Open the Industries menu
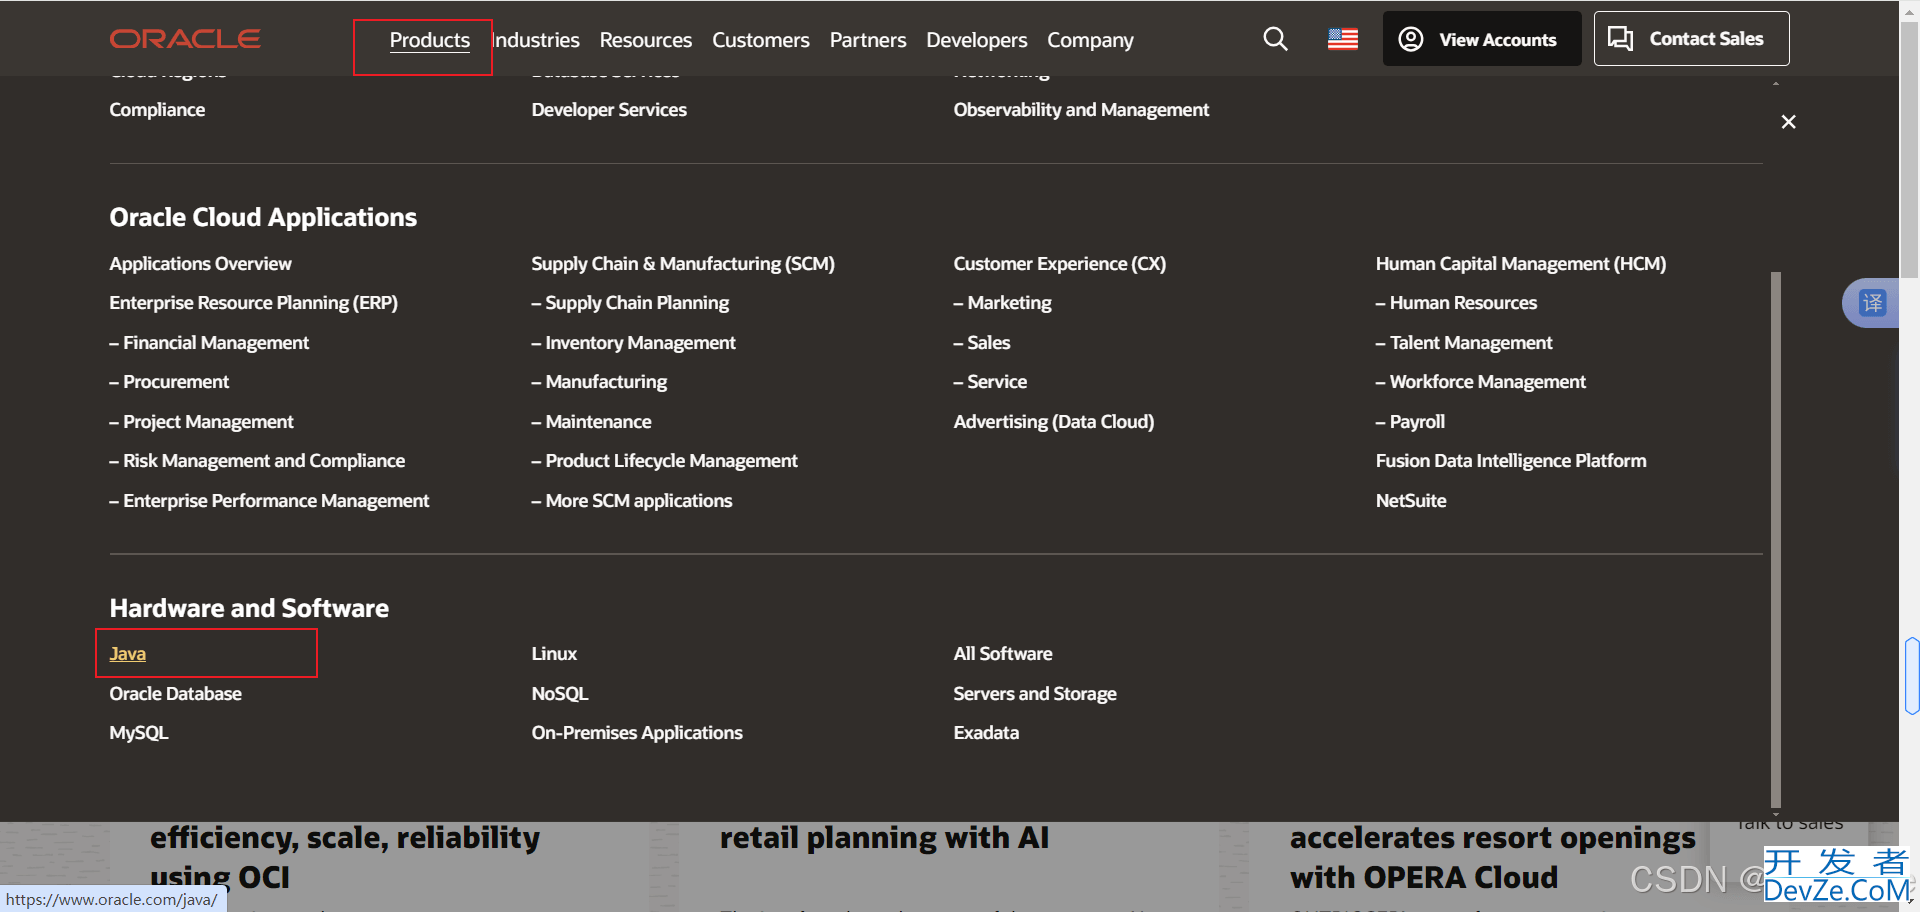The height and width of the screenshot is (912, 1920). click(536, 40)
